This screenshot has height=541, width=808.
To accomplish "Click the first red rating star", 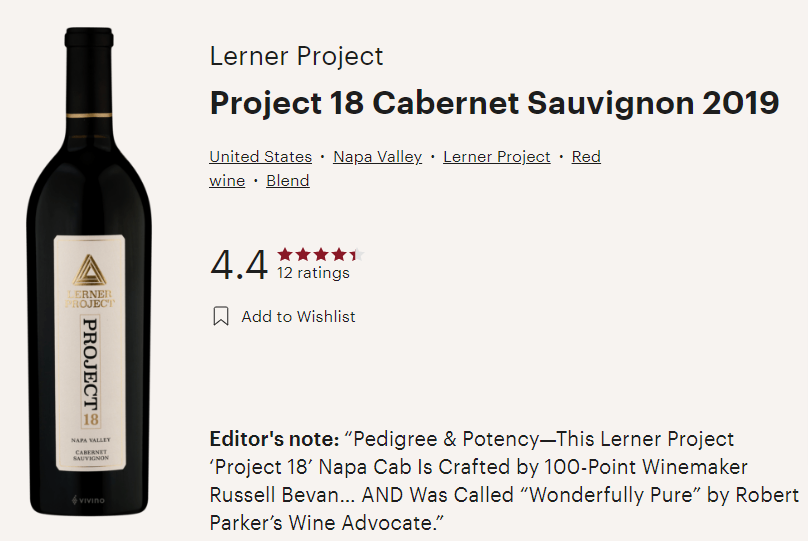I will pyautogui.click(x=285, y=254).
